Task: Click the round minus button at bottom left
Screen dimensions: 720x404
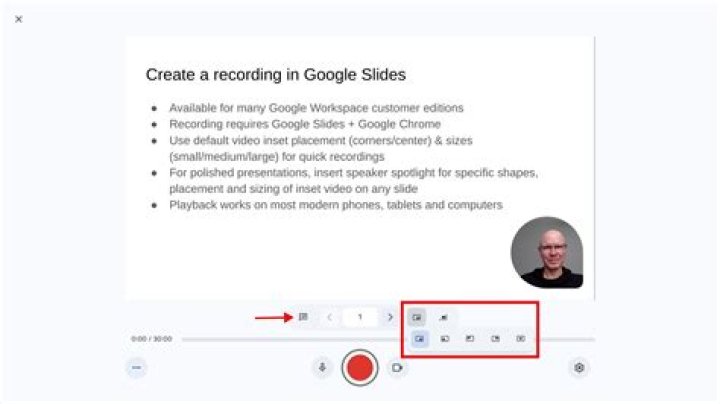Action: click(x=137, y=368)
